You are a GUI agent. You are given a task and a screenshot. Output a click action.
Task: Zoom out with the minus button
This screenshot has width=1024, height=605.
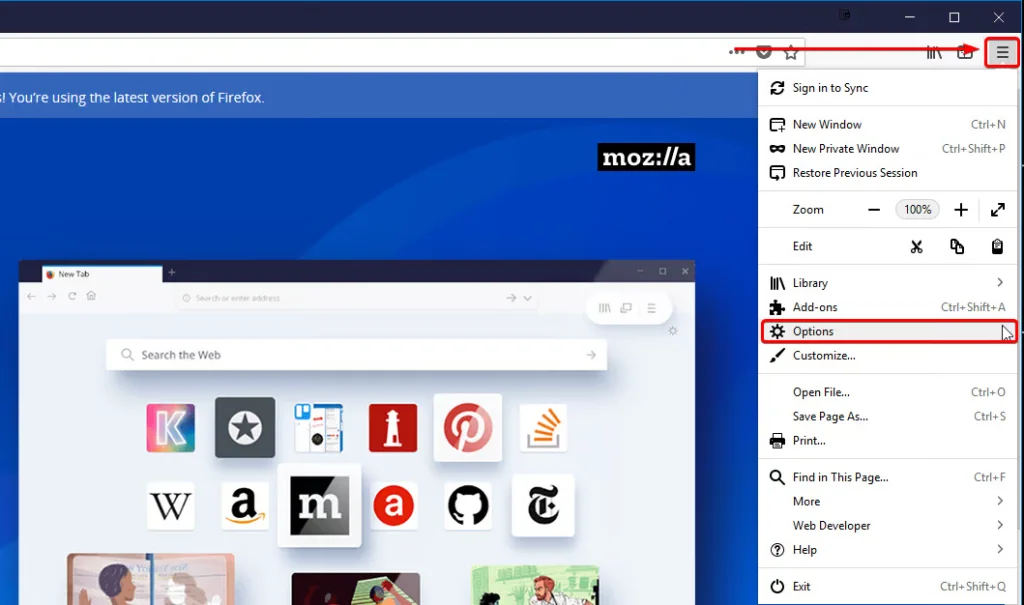(874, 210)
